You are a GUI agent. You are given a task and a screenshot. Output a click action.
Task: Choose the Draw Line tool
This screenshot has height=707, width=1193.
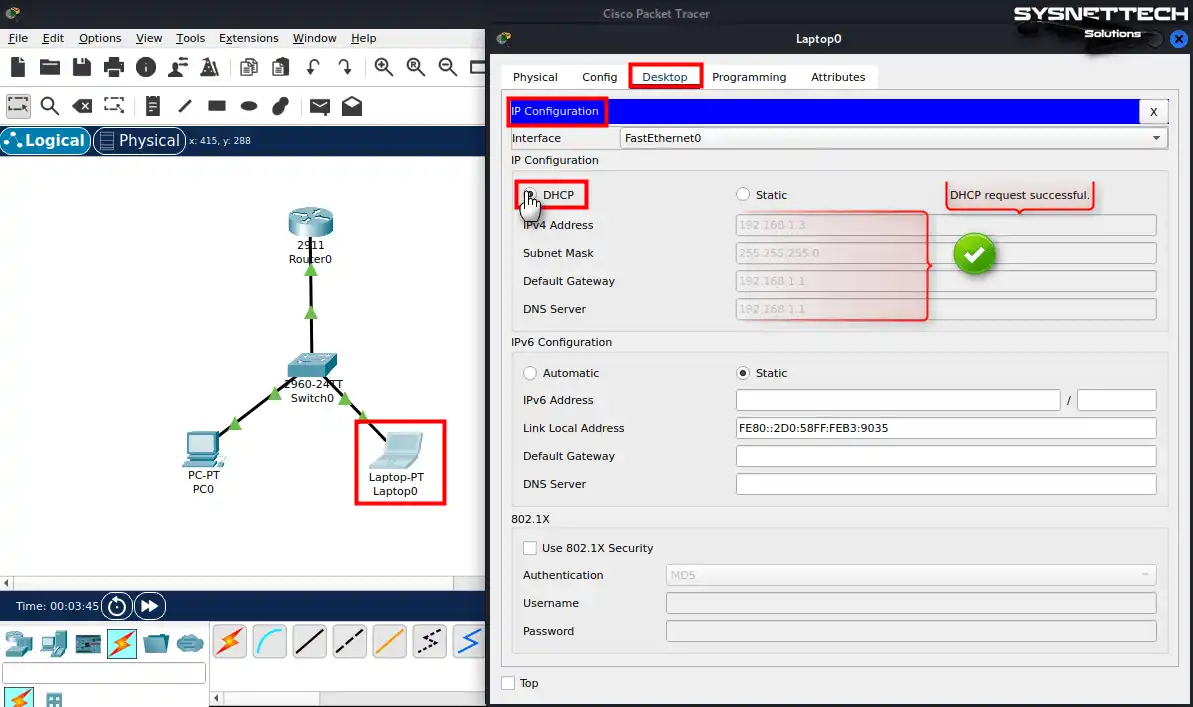[185, 106]
